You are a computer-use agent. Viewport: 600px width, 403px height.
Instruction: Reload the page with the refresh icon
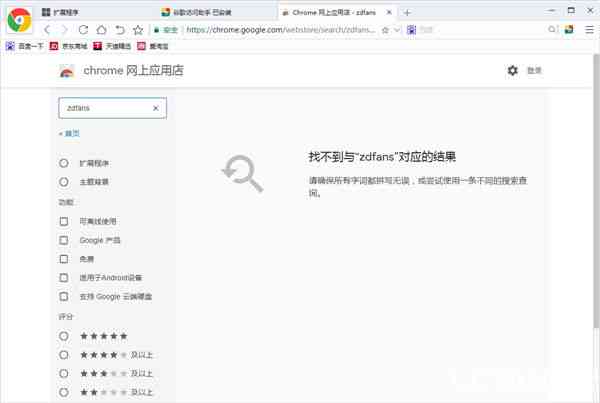(83, 29)
